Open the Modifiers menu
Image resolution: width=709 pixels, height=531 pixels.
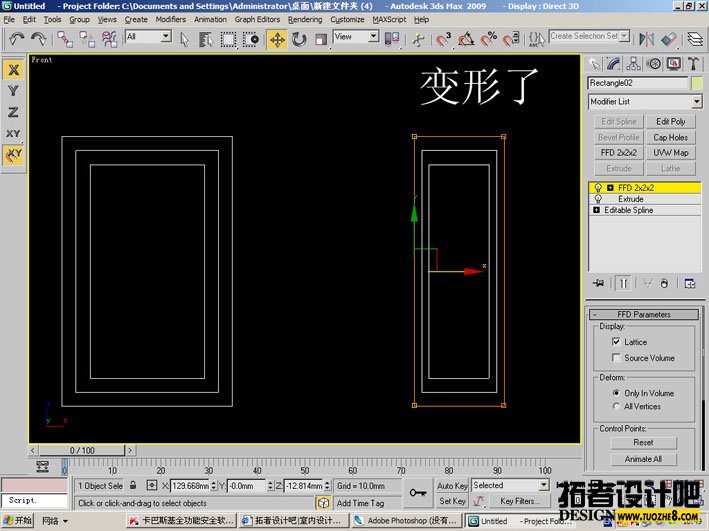[170, 19]
